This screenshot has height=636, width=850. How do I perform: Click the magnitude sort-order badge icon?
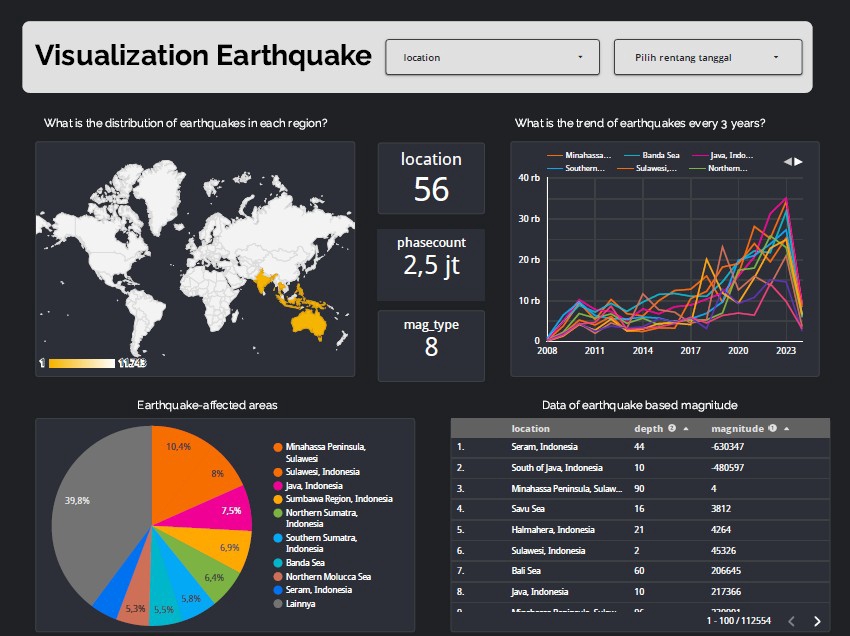[773, 429]
